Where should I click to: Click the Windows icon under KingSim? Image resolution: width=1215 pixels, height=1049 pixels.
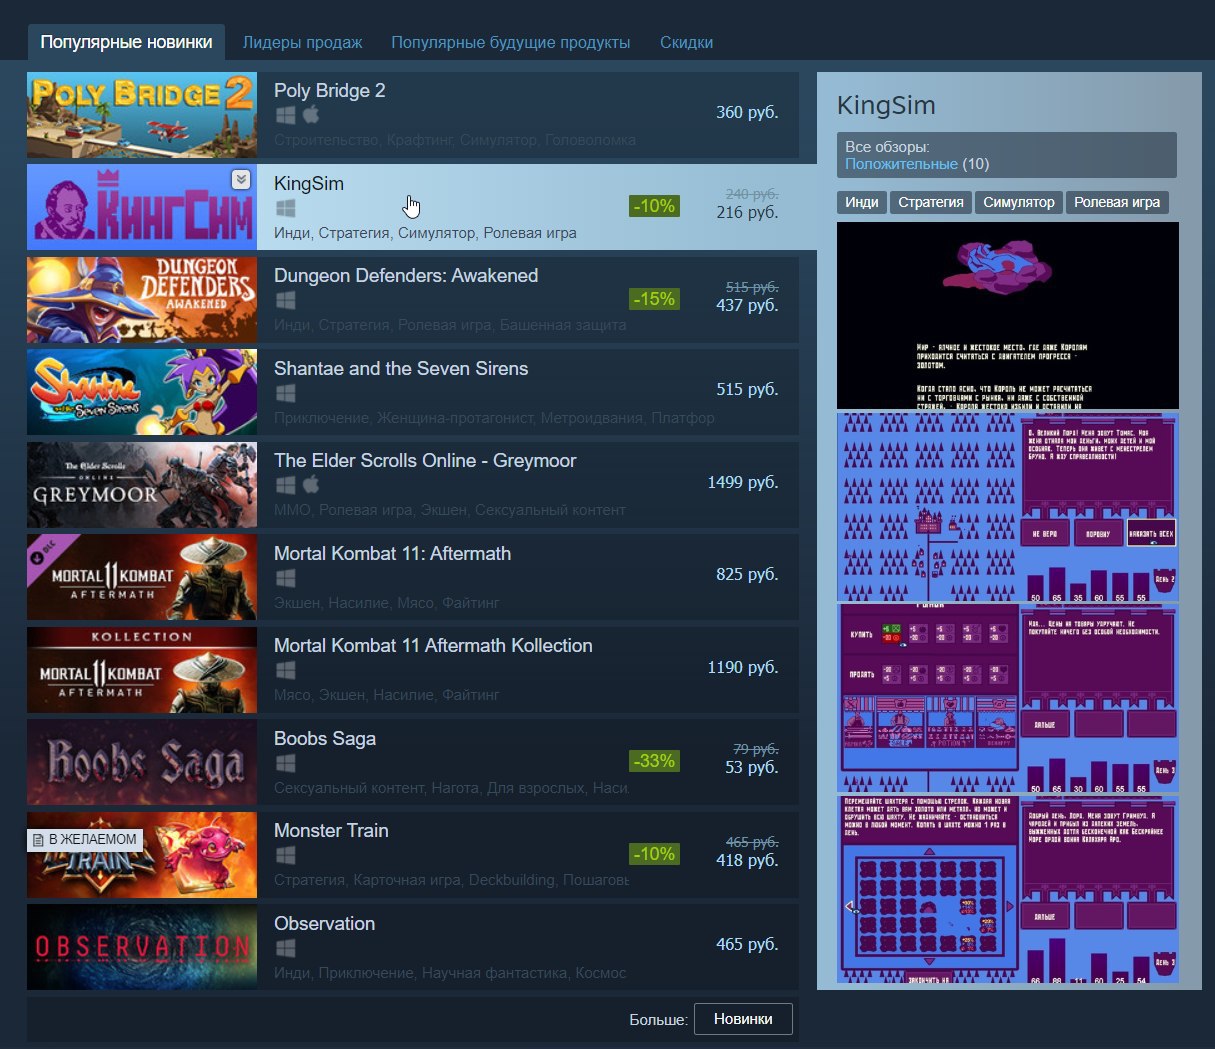click(x=286, y=208)
